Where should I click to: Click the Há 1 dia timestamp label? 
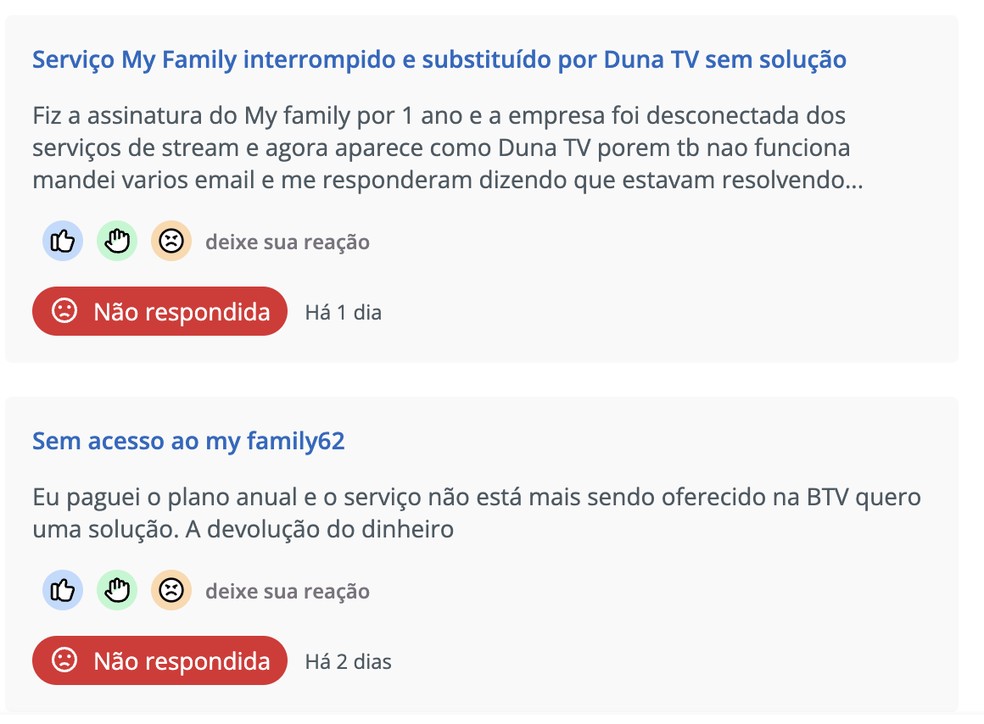(344, 312)
